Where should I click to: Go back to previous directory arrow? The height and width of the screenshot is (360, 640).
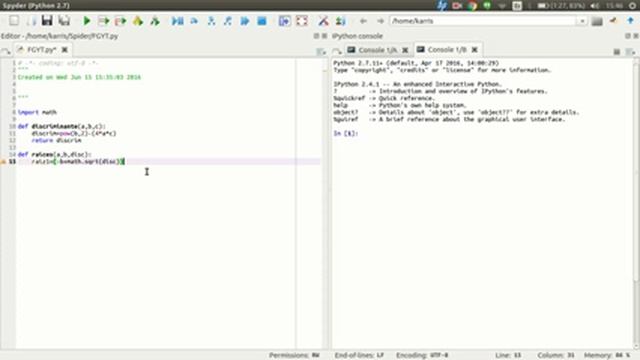pyautogui.click(x=363, y=21)
